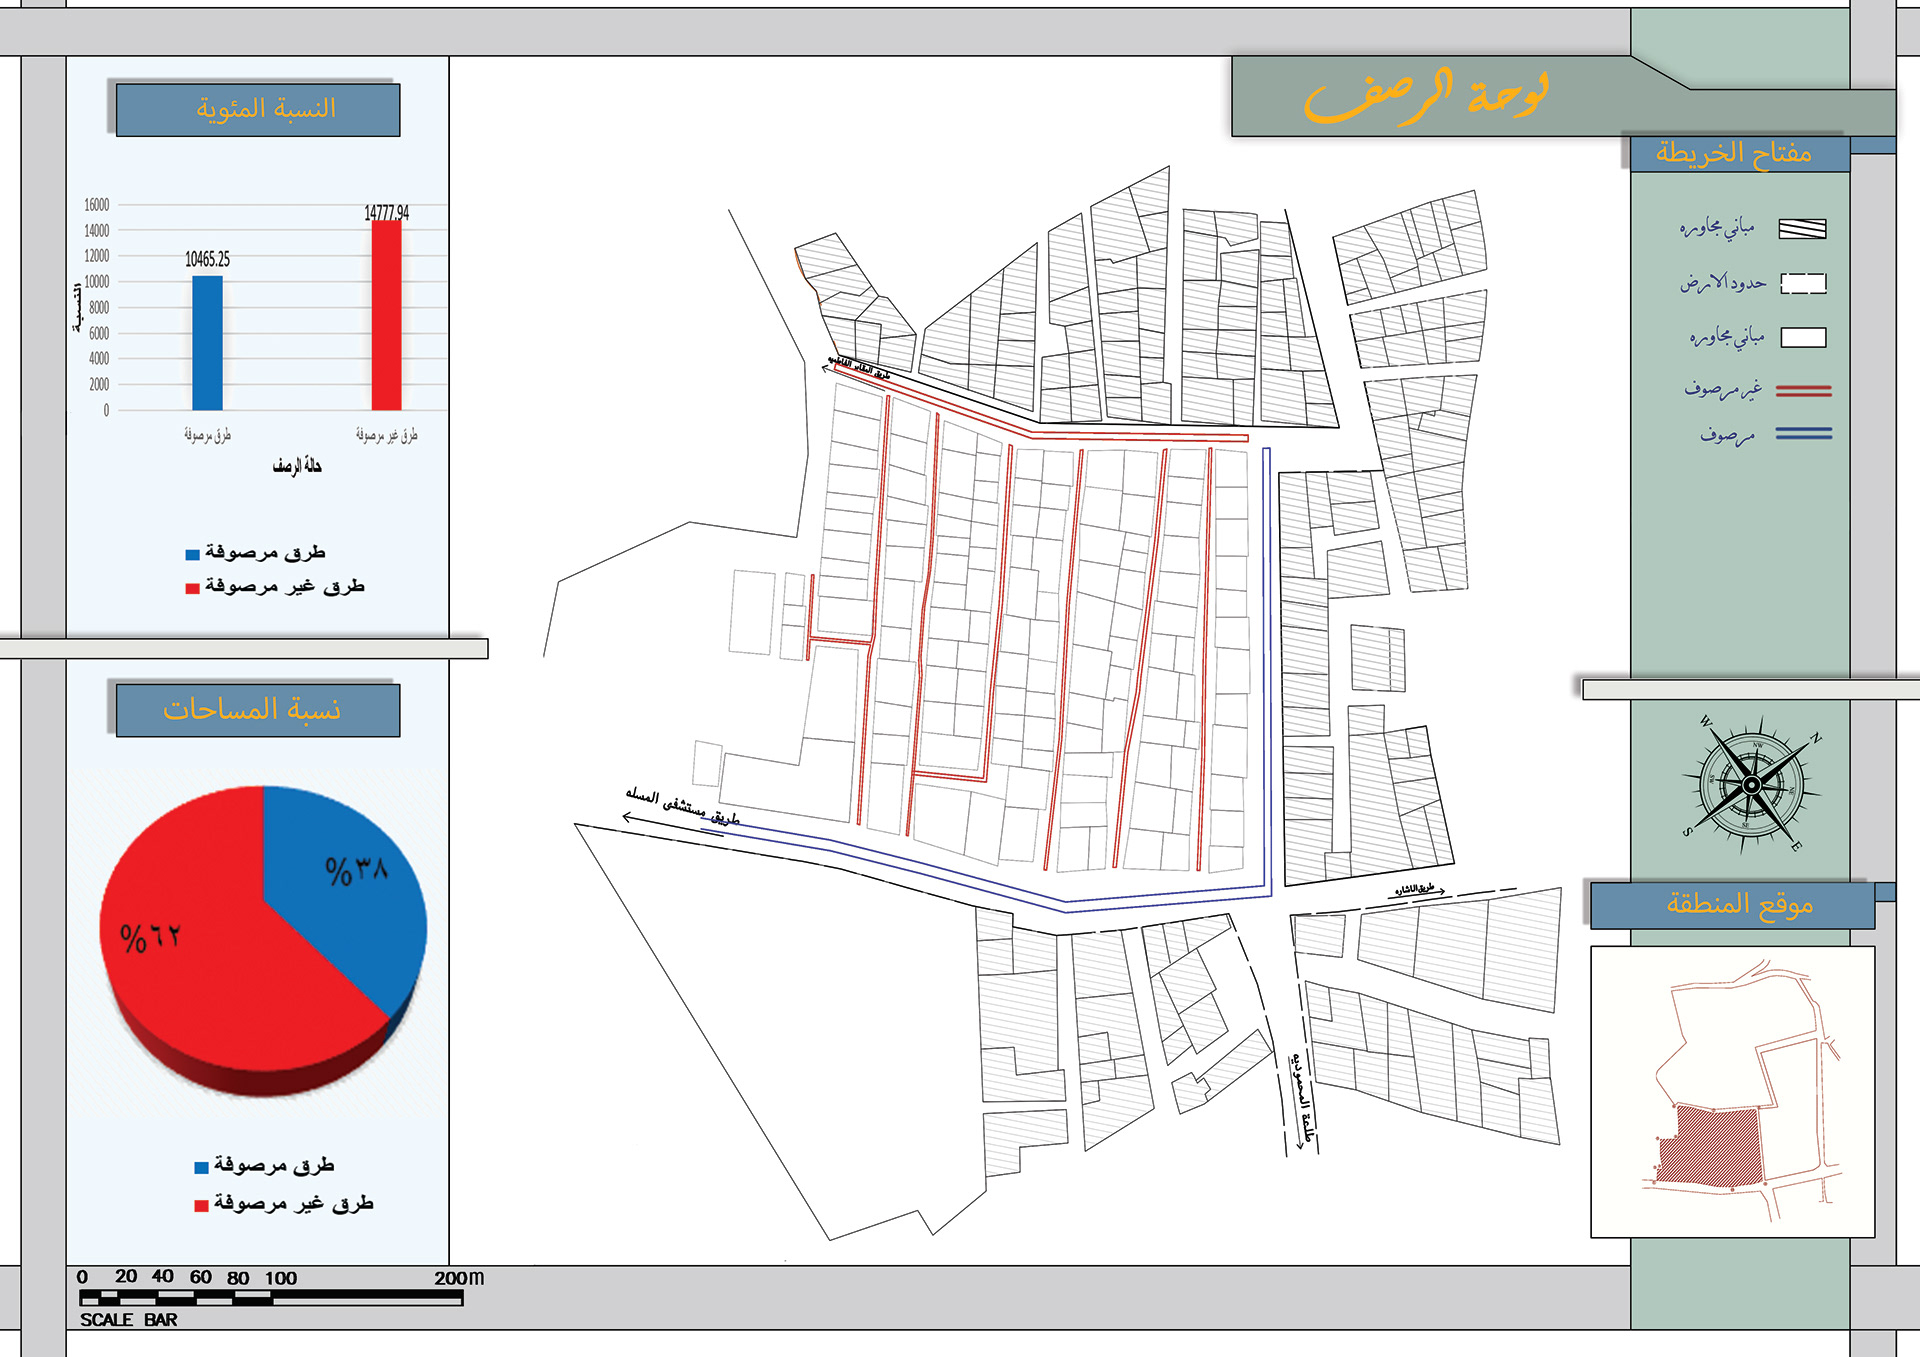Click the orange لوحة الرصف title
The width and height of the screenshot is (1920, 1357).
(x=1425, y=97)
